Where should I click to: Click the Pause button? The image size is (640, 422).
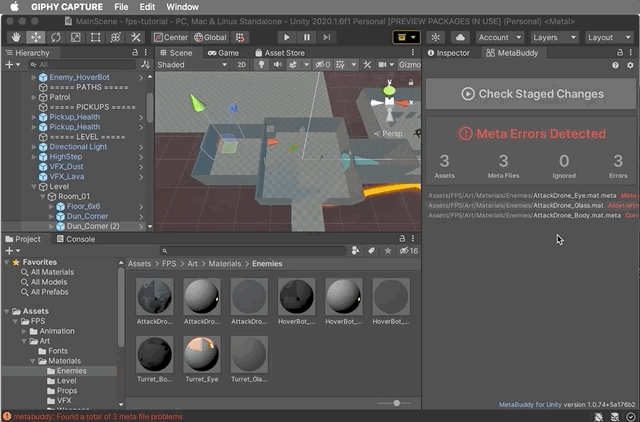307,37
